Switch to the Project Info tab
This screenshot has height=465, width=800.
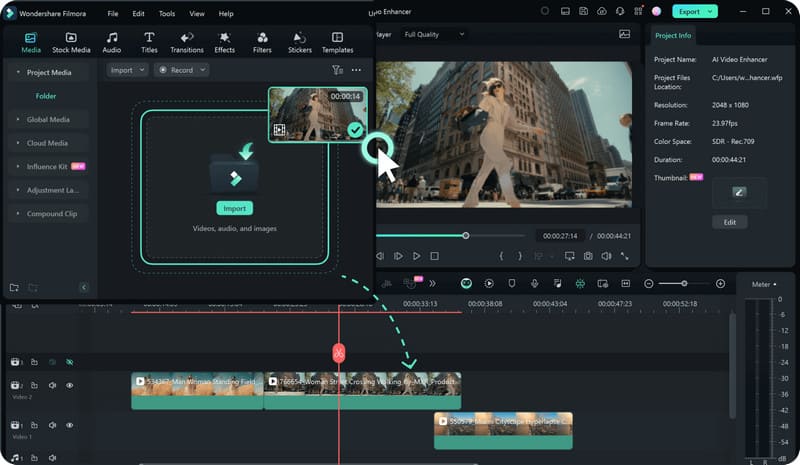(672, 35)
